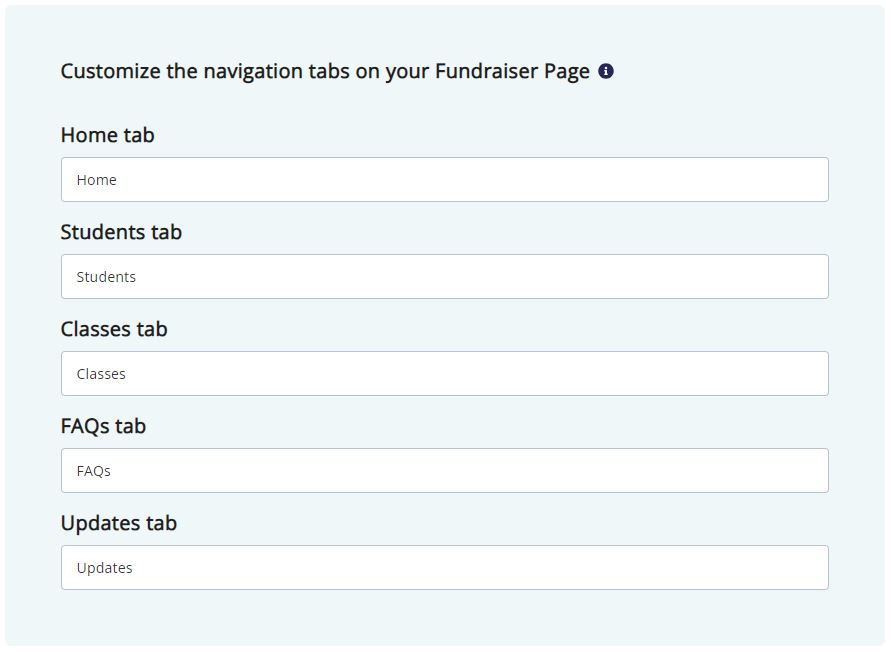Screen dimensions: 891x652
Task: Click into the Students tab text box
Action: point(444,277)
